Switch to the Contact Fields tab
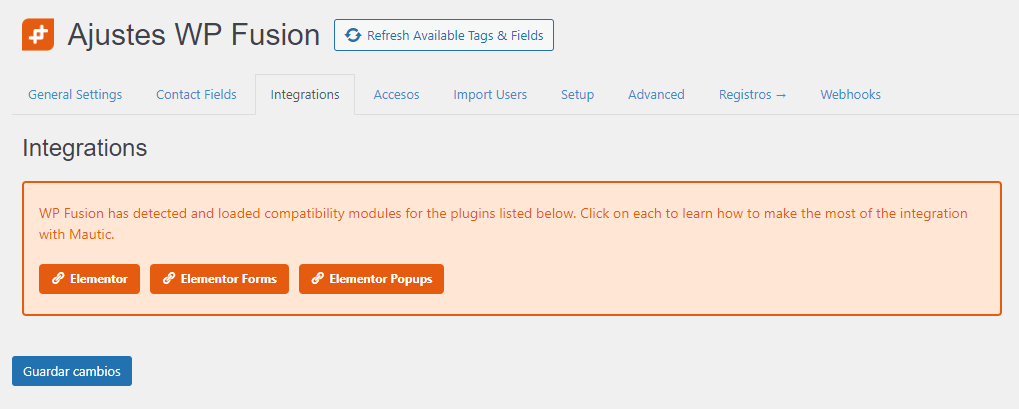 (196, 95)
